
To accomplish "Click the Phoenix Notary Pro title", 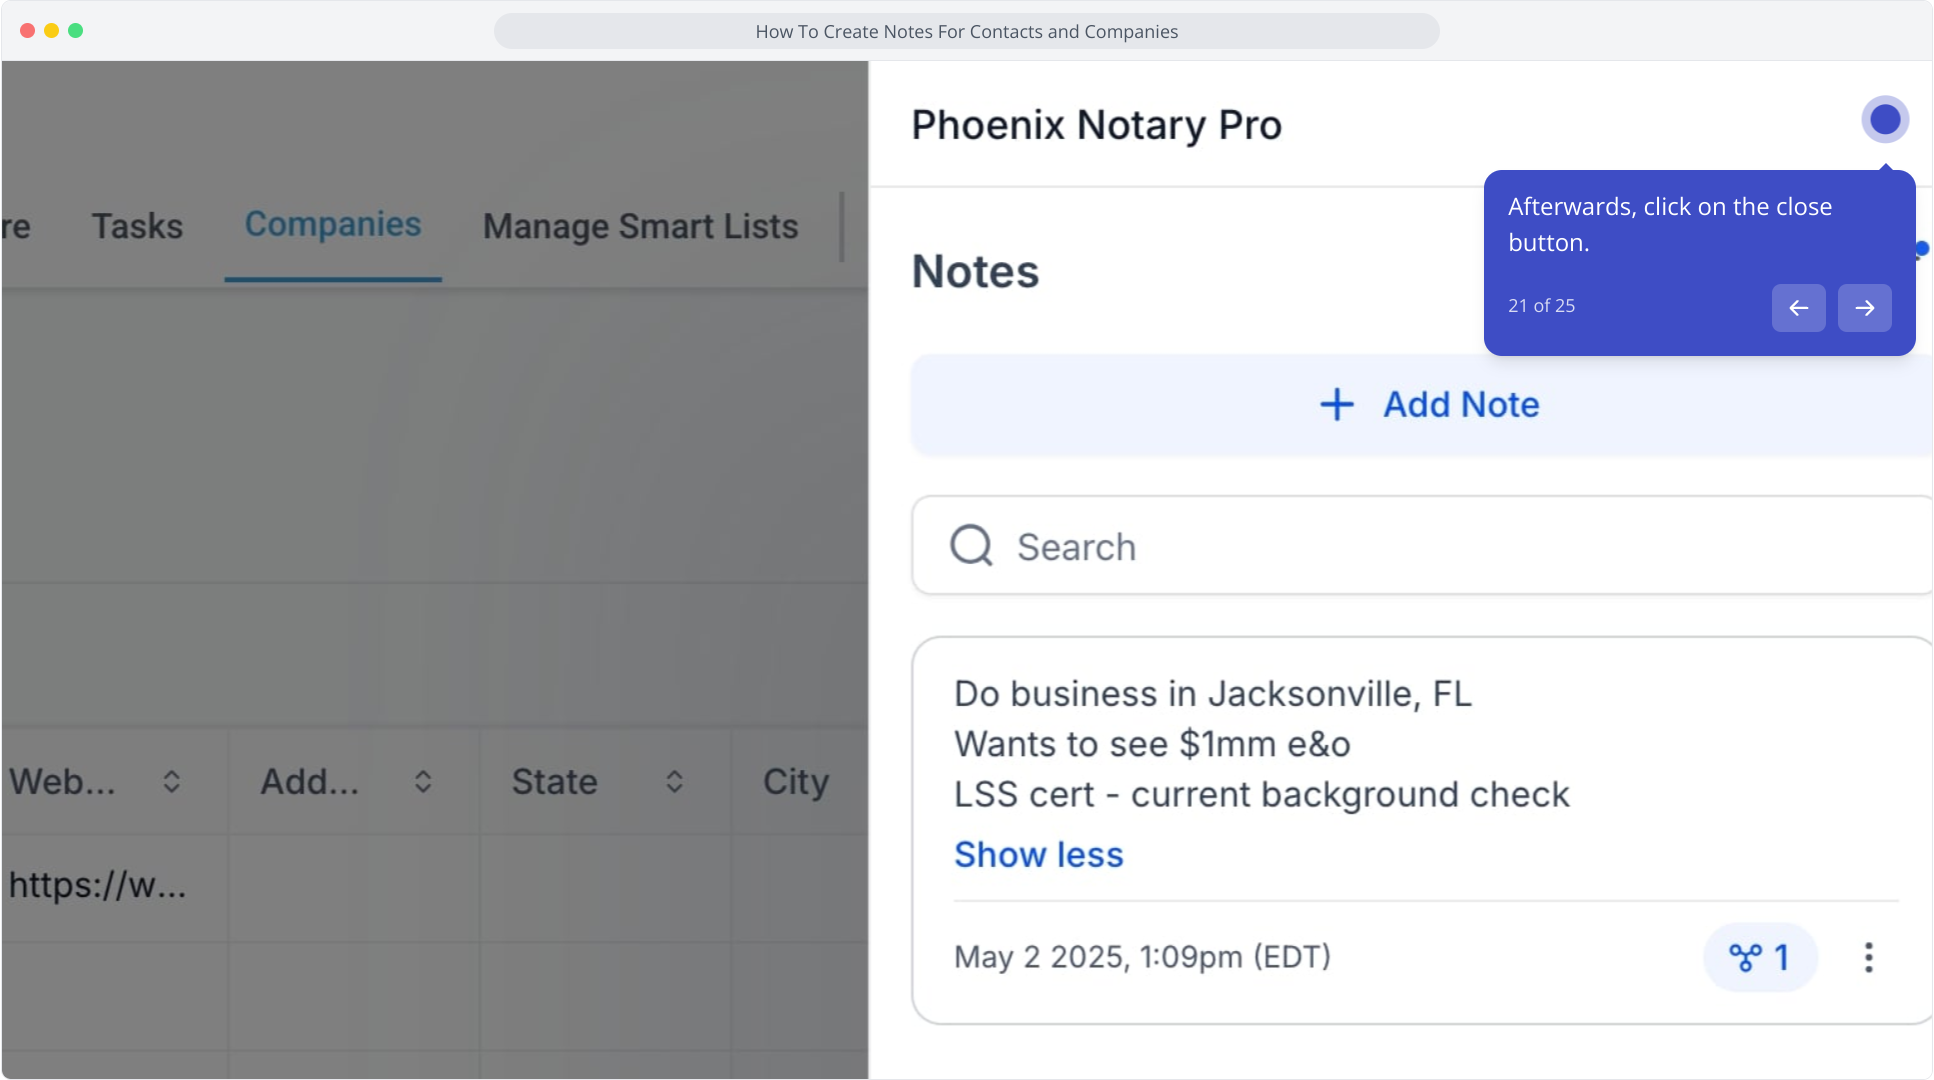I will 1096,125.
